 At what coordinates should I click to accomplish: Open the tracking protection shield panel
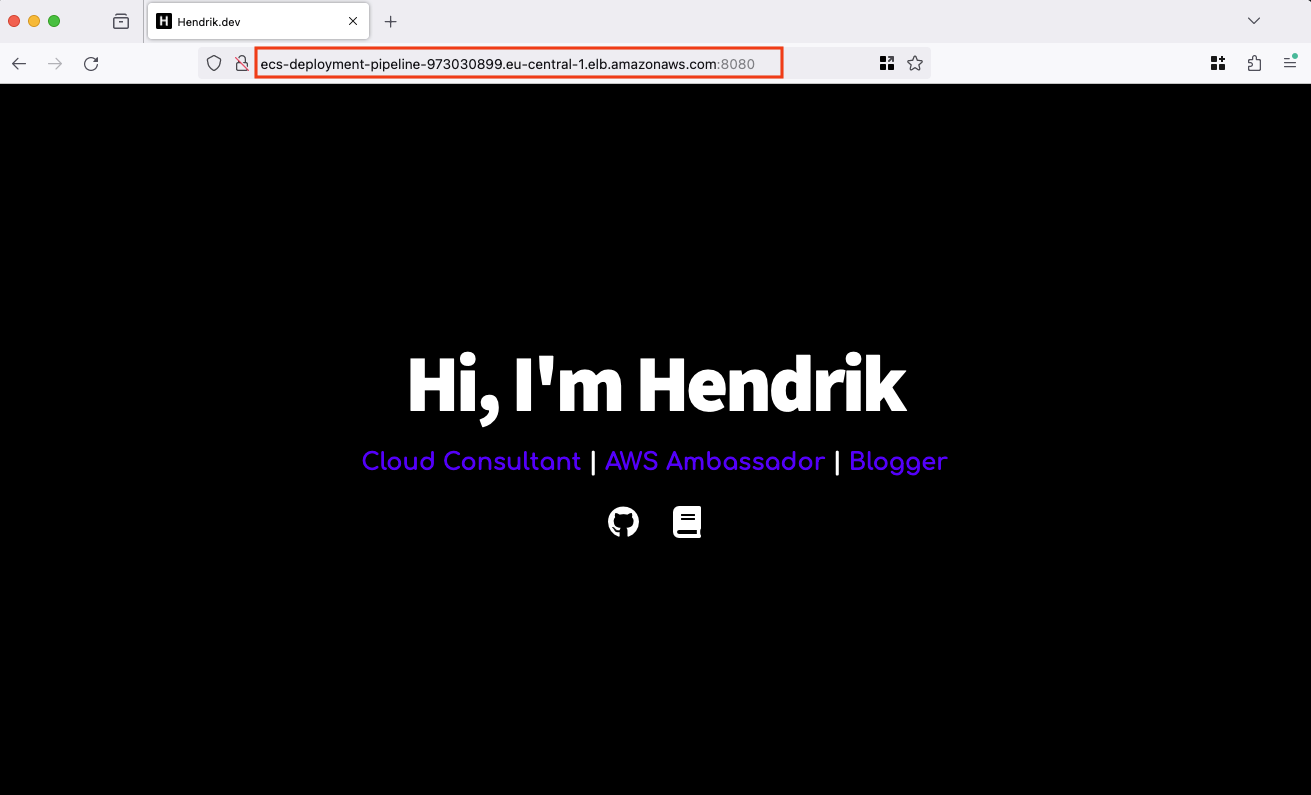(213, 64)
